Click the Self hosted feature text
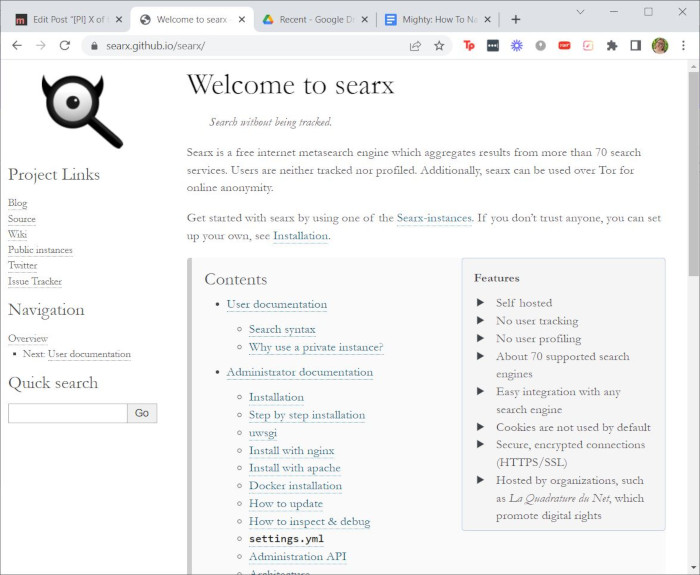 (x=524, y=303)
